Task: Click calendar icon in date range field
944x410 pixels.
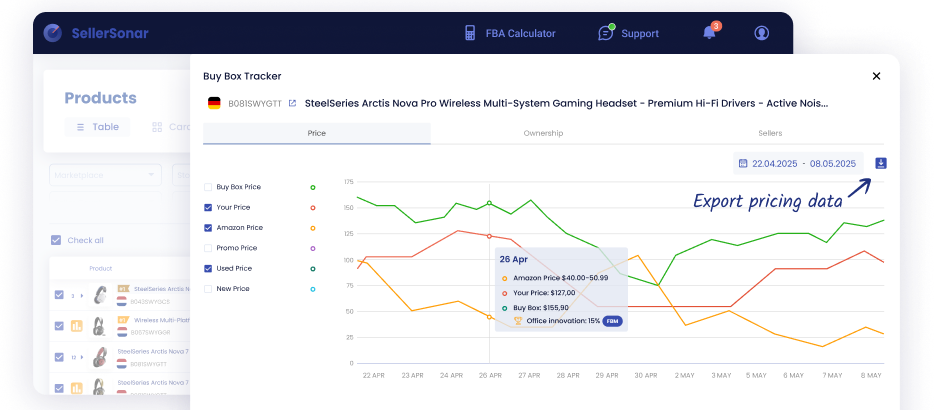Action: pos(743,163)
